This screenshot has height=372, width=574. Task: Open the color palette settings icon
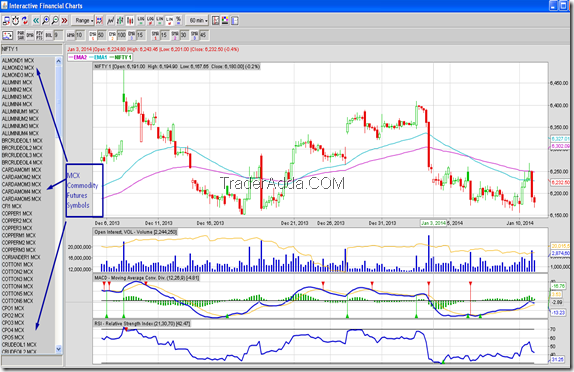point(225,20)
